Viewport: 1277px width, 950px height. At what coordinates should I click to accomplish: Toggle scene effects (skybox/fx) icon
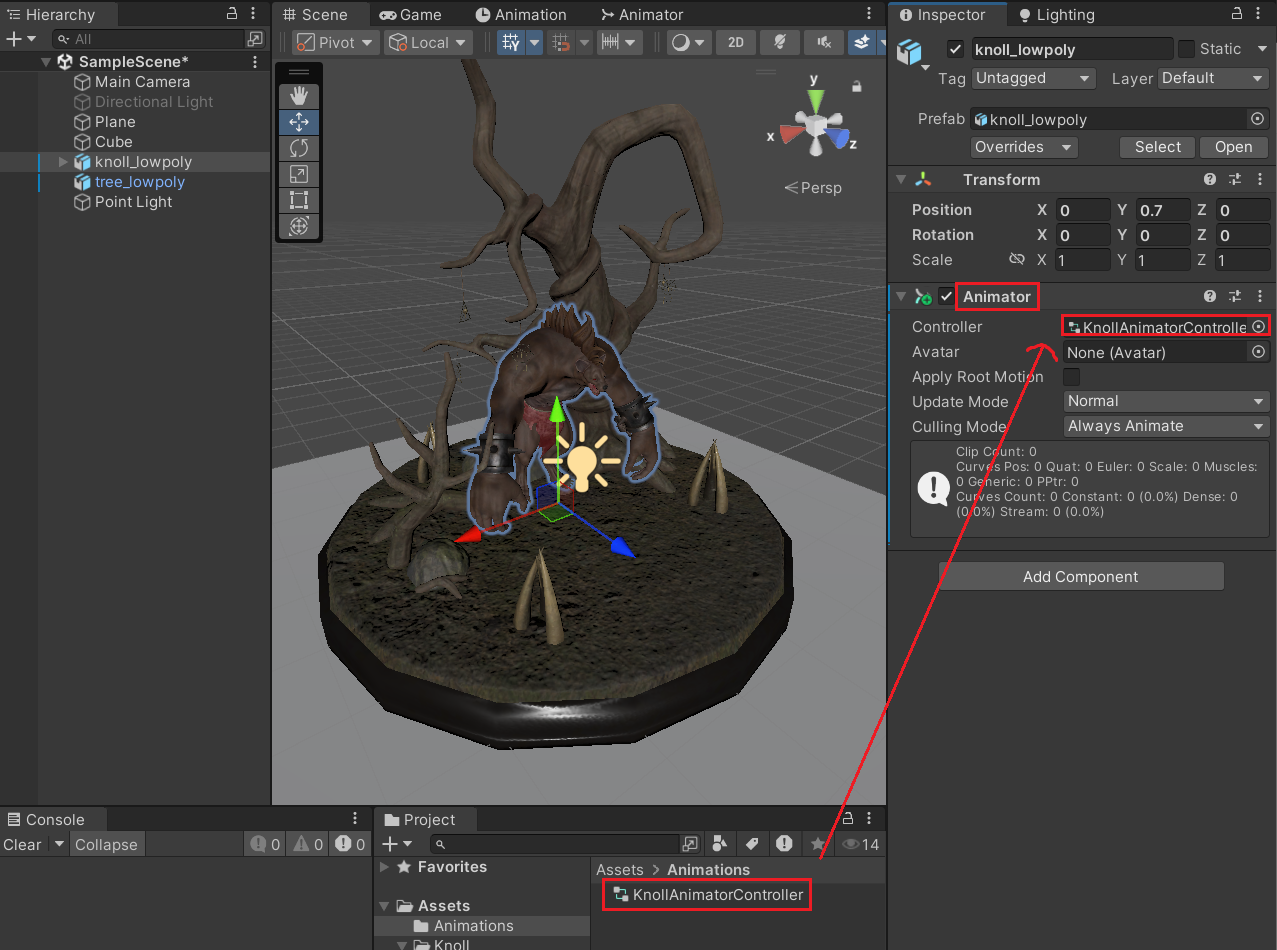(861, 43)
